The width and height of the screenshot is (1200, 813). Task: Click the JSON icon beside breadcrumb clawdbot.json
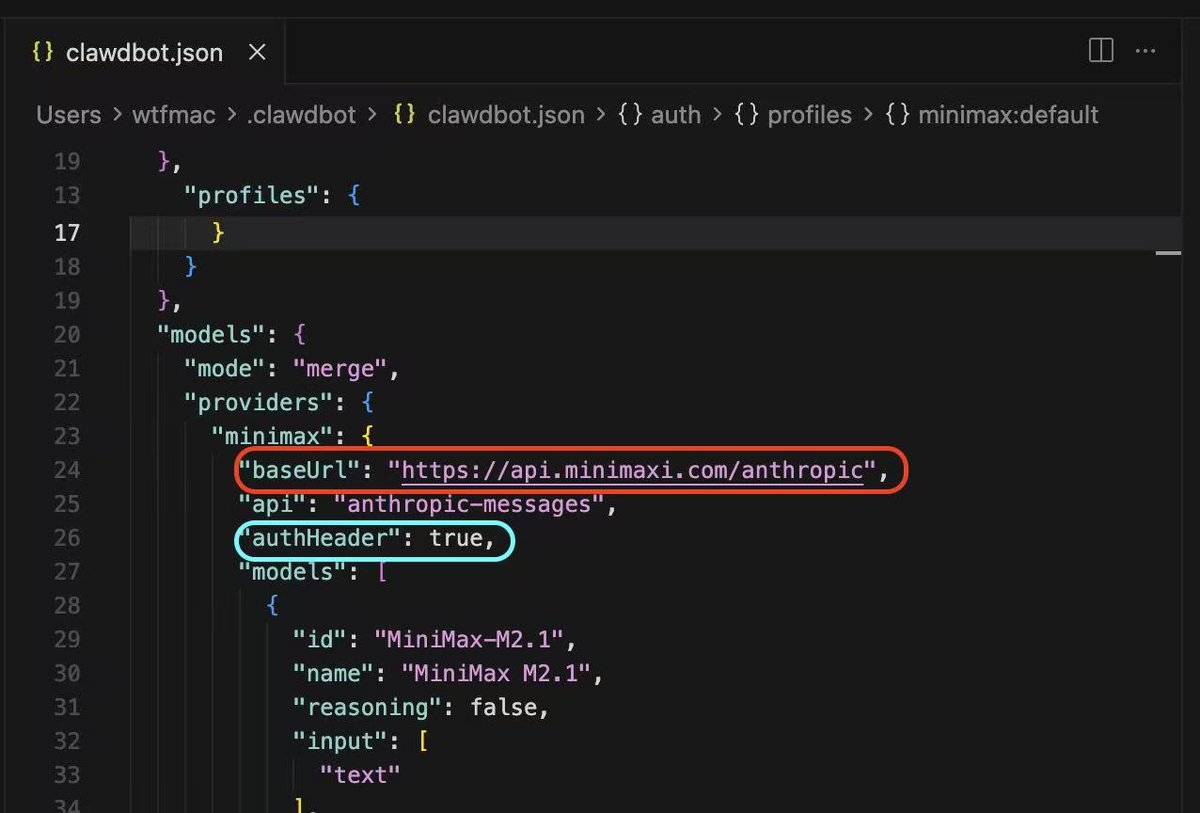404,115
